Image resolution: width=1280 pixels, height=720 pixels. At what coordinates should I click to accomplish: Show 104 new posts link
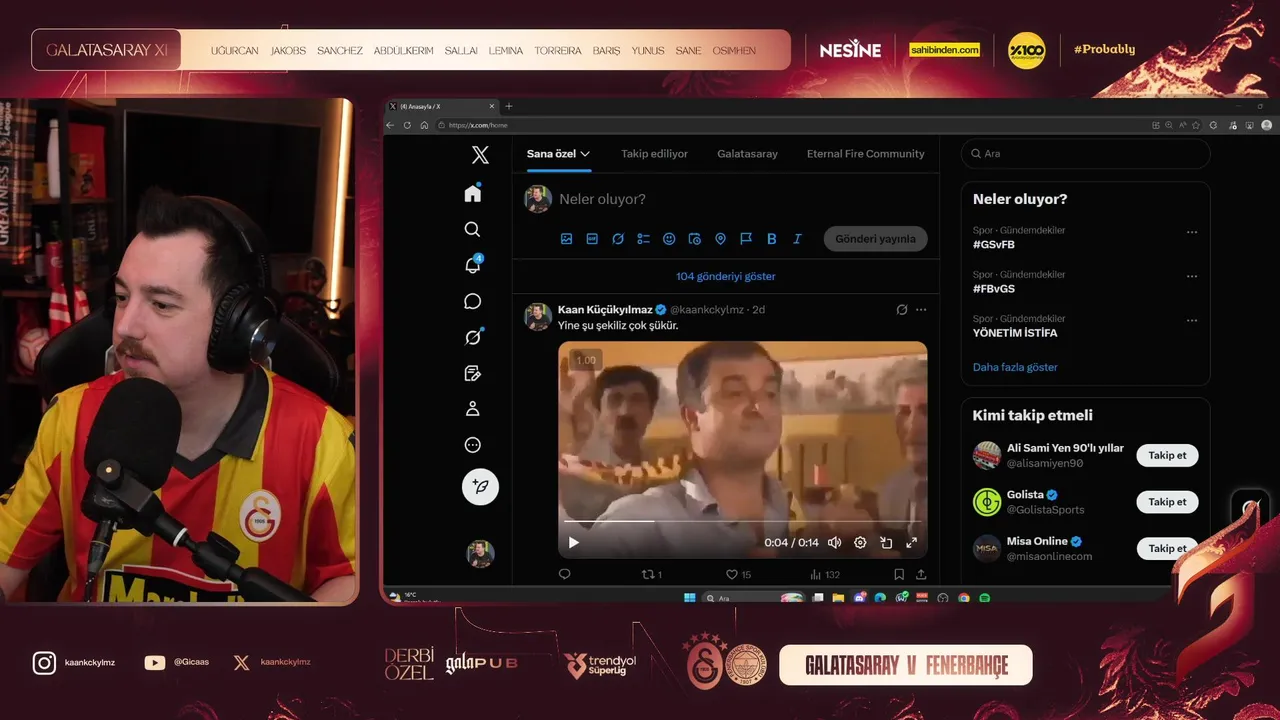726,276
